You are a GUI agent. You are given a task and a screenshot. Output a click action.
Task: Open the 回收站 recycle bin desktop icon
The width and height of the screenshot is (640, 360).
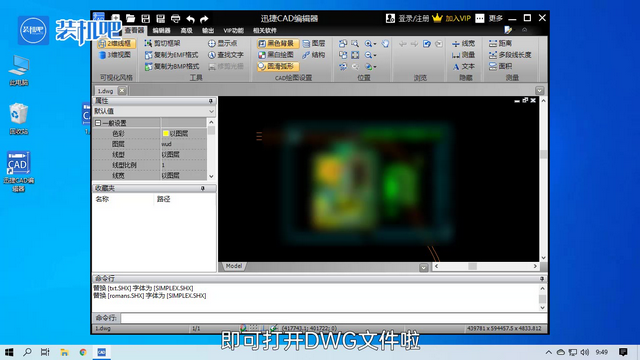[x=18, y=118]
